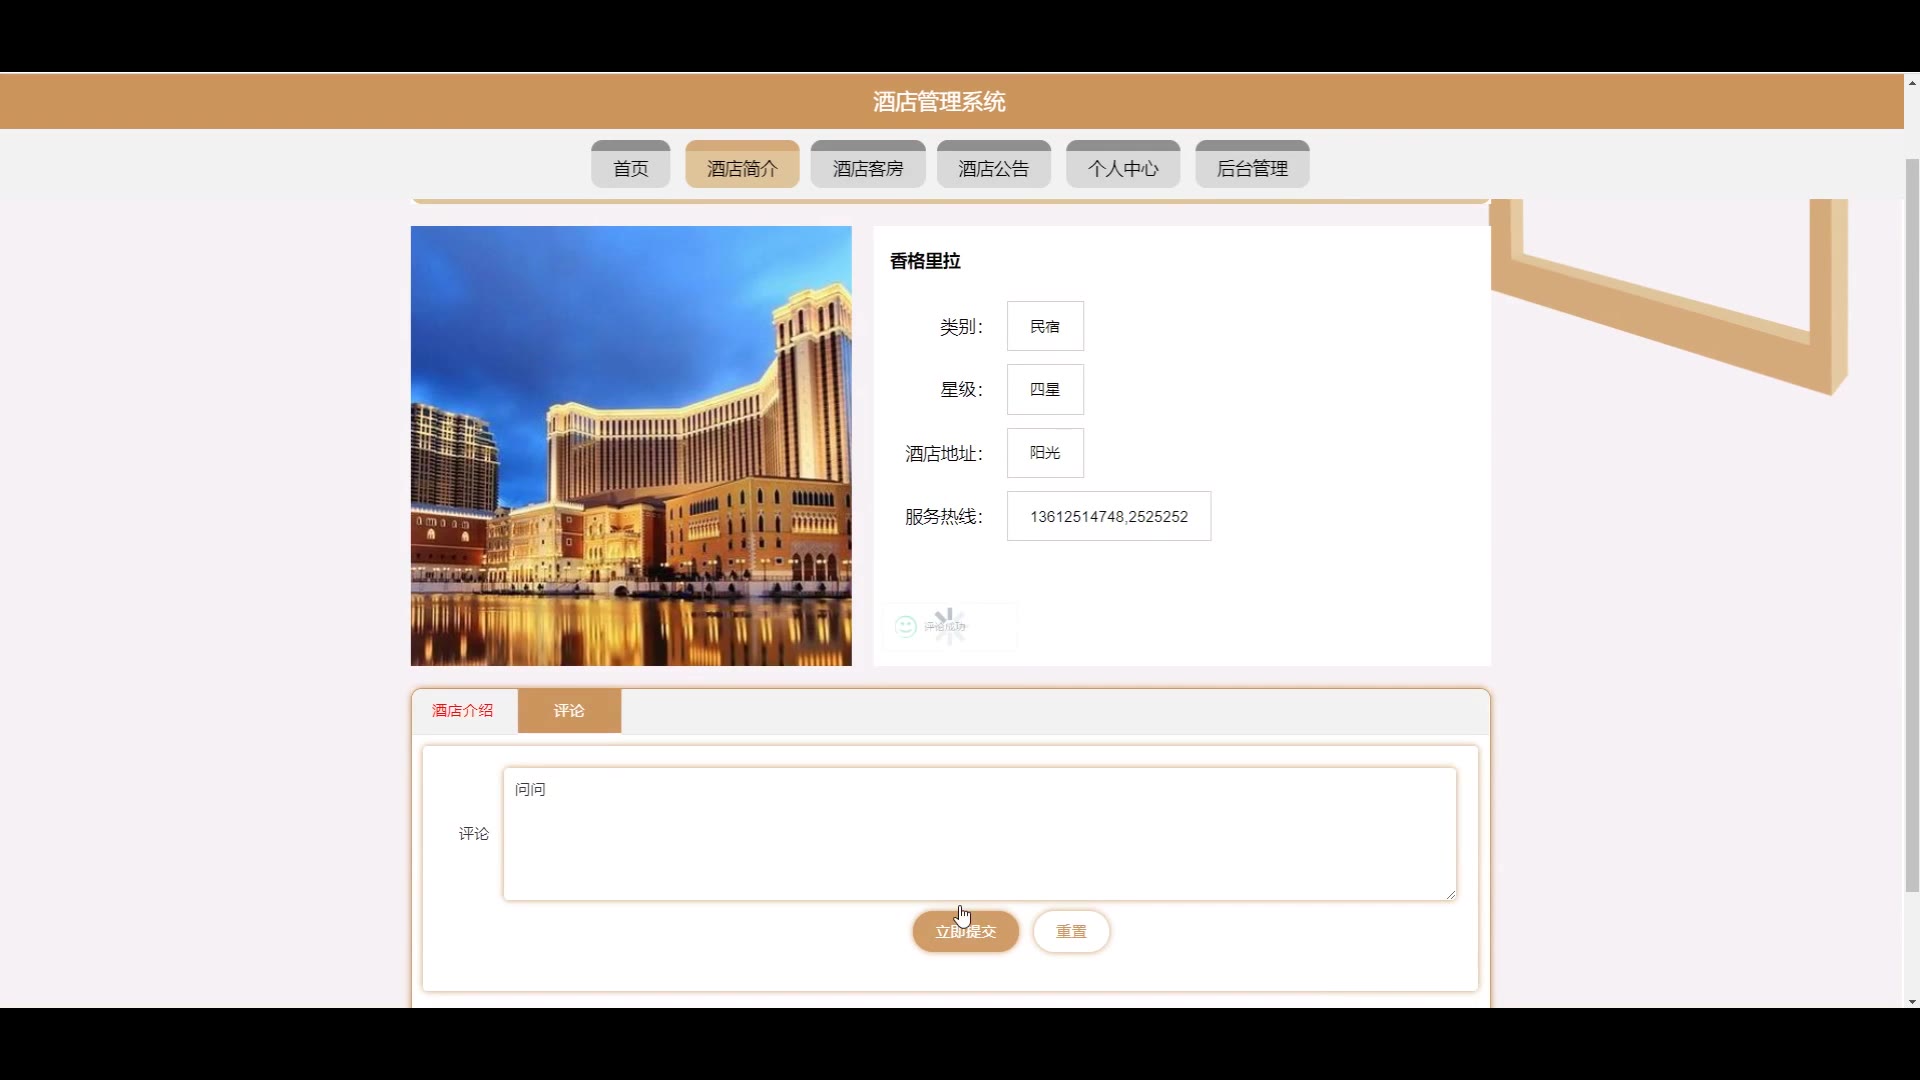Click the hotel photo thumbnail

tap(631, 446)
